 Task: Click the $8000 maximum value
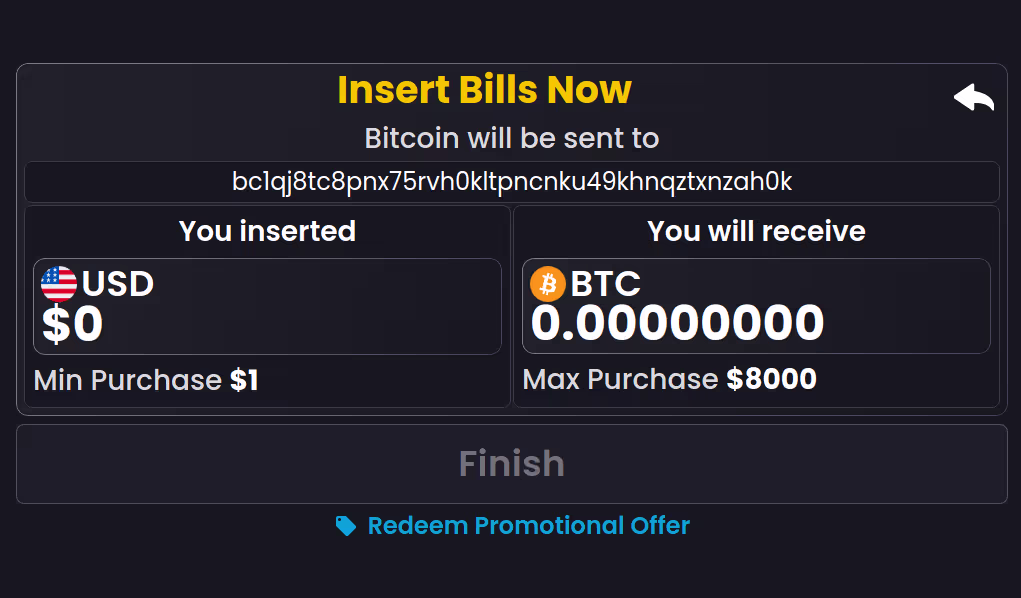point(772,378)
